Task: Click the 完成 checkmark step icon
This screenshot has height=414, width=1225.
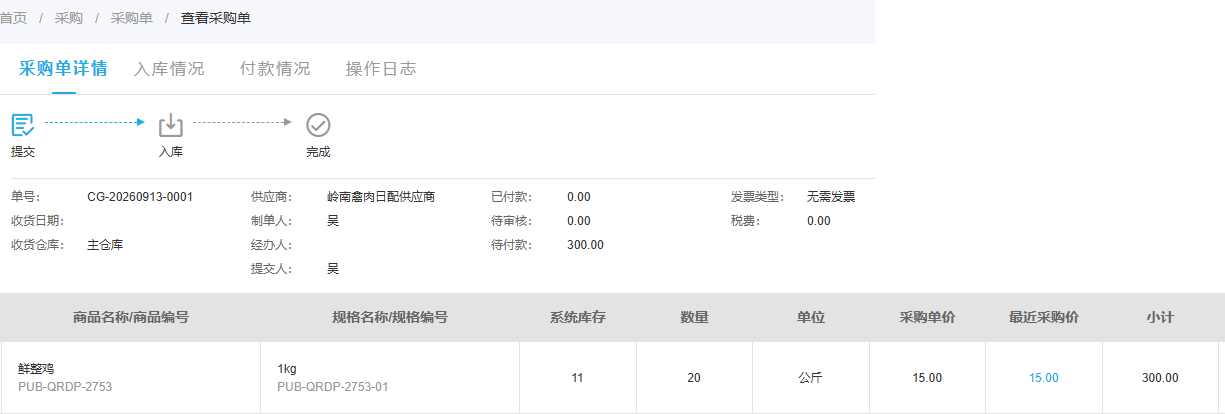Action: pos(318,125)
